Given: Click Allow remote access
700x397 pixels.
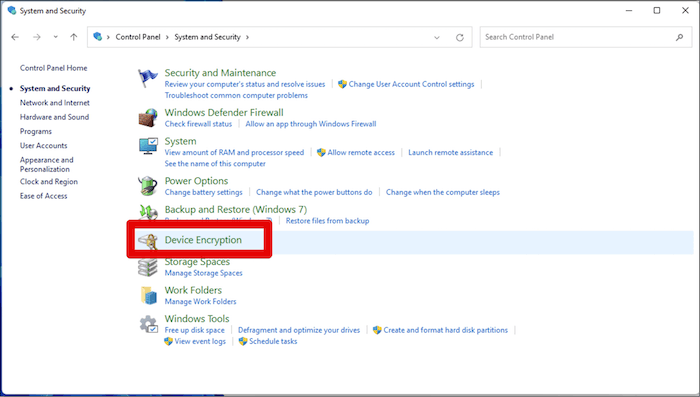Looking at the screenshot, I should pos(361,153).
